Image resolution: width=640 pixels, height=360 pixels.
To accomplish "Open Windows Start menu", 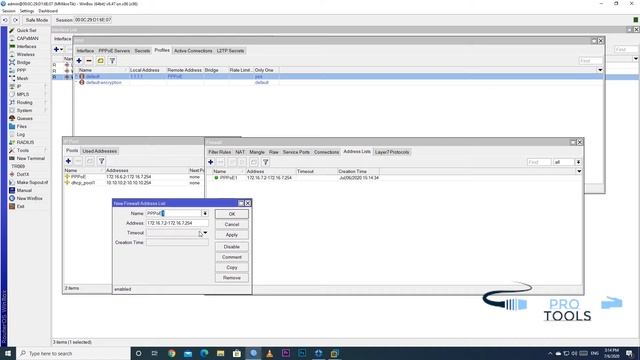I will click(x=8, y=353).
